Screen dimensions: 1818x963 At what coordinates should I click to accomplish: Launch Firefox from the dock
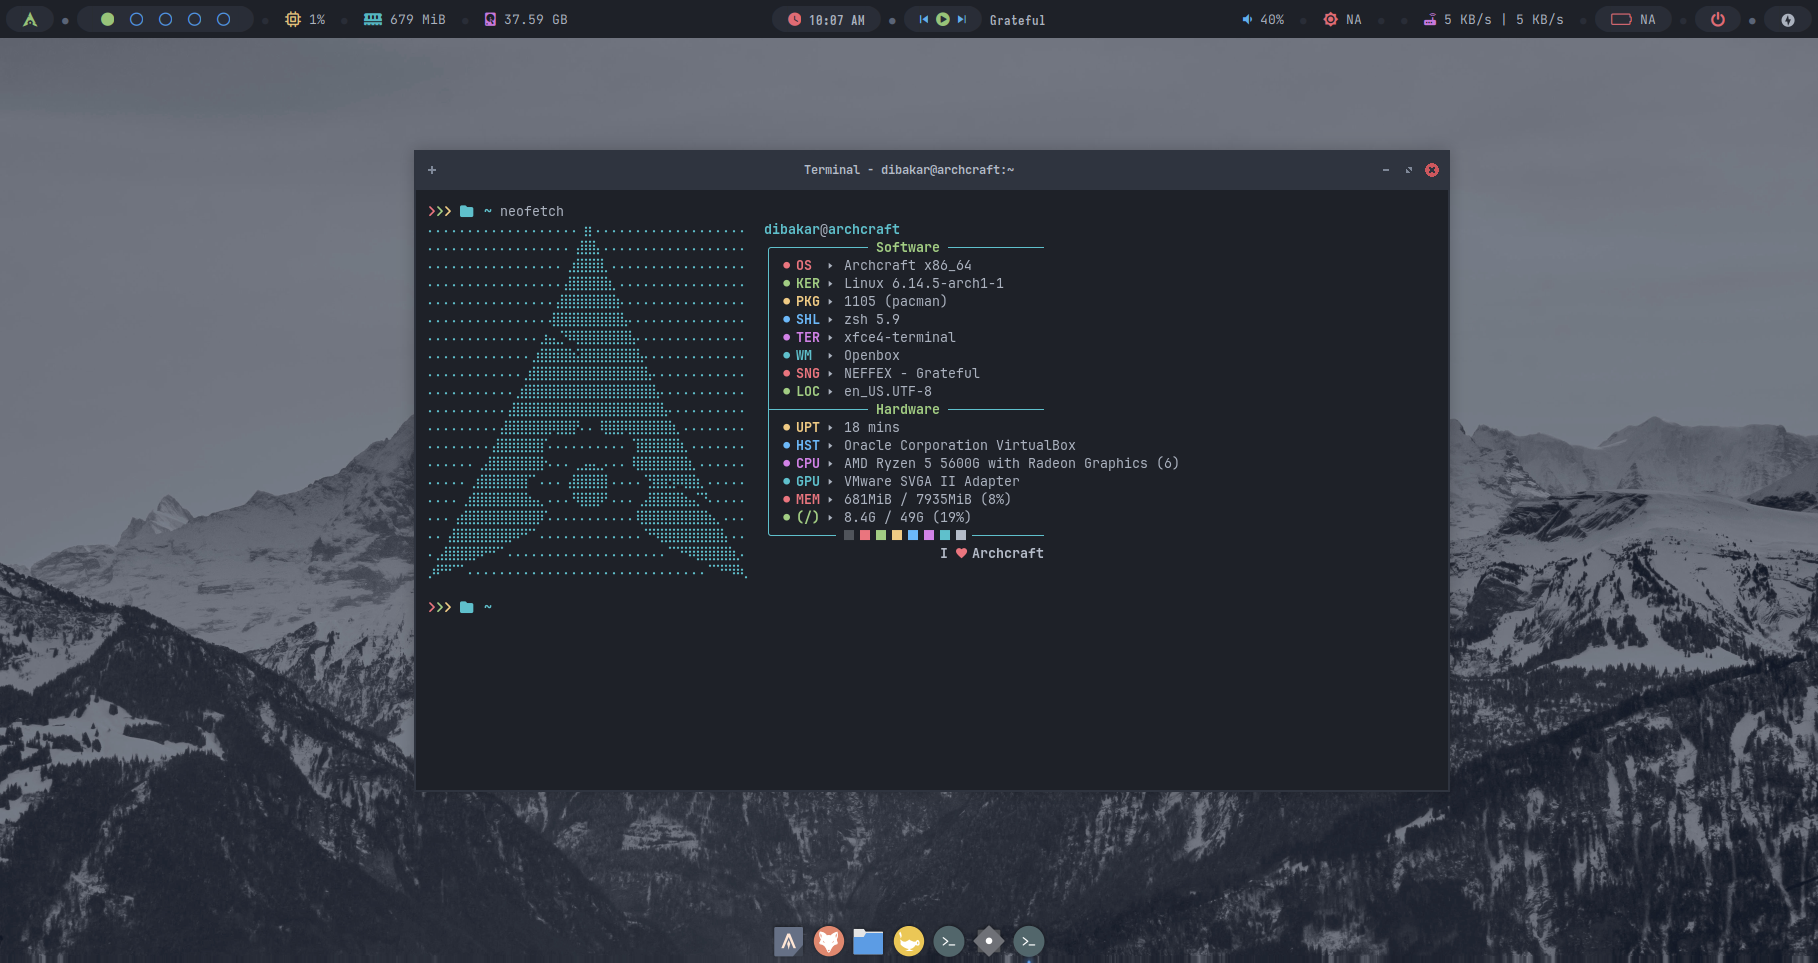click(829, 941)
